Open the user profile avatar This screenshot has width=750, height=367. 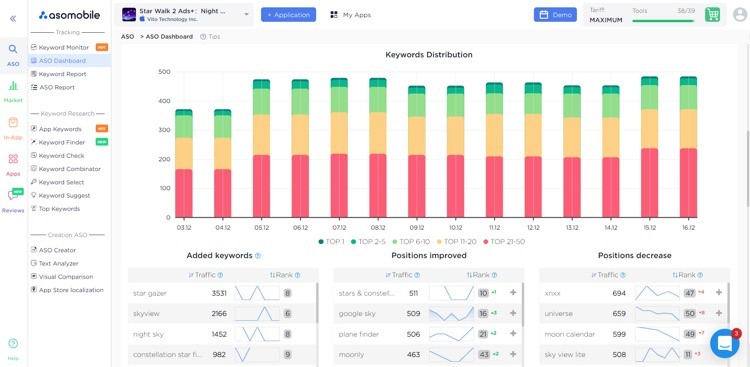coord(740,15)
